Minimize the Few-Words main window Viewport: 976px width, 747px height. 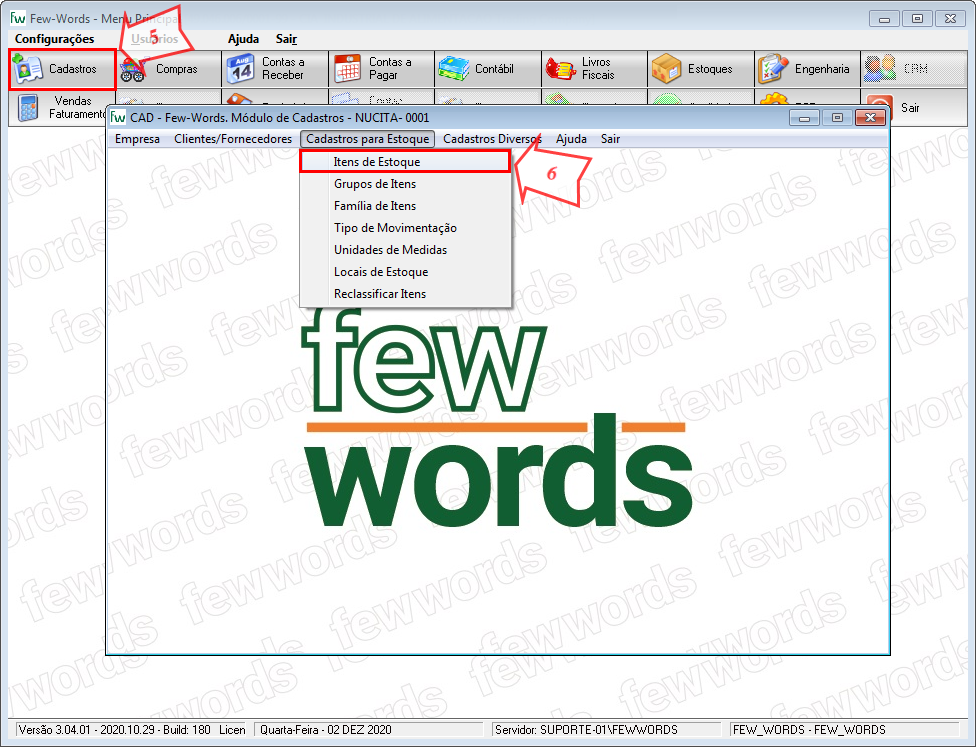click(x=884, y=19)
